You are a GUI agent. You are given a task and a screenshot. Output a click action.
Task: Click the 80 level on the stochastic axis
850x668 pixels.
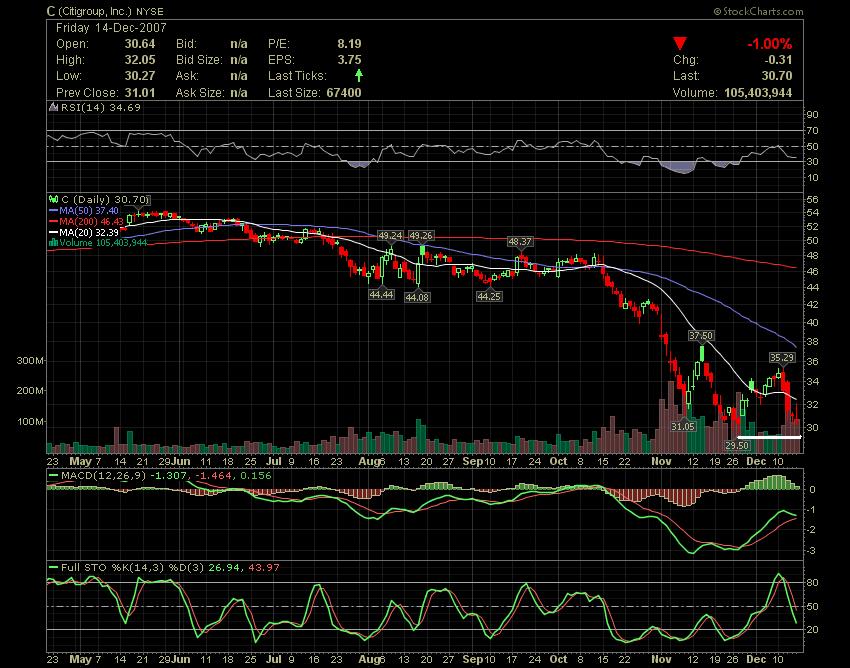coord(813,583)
